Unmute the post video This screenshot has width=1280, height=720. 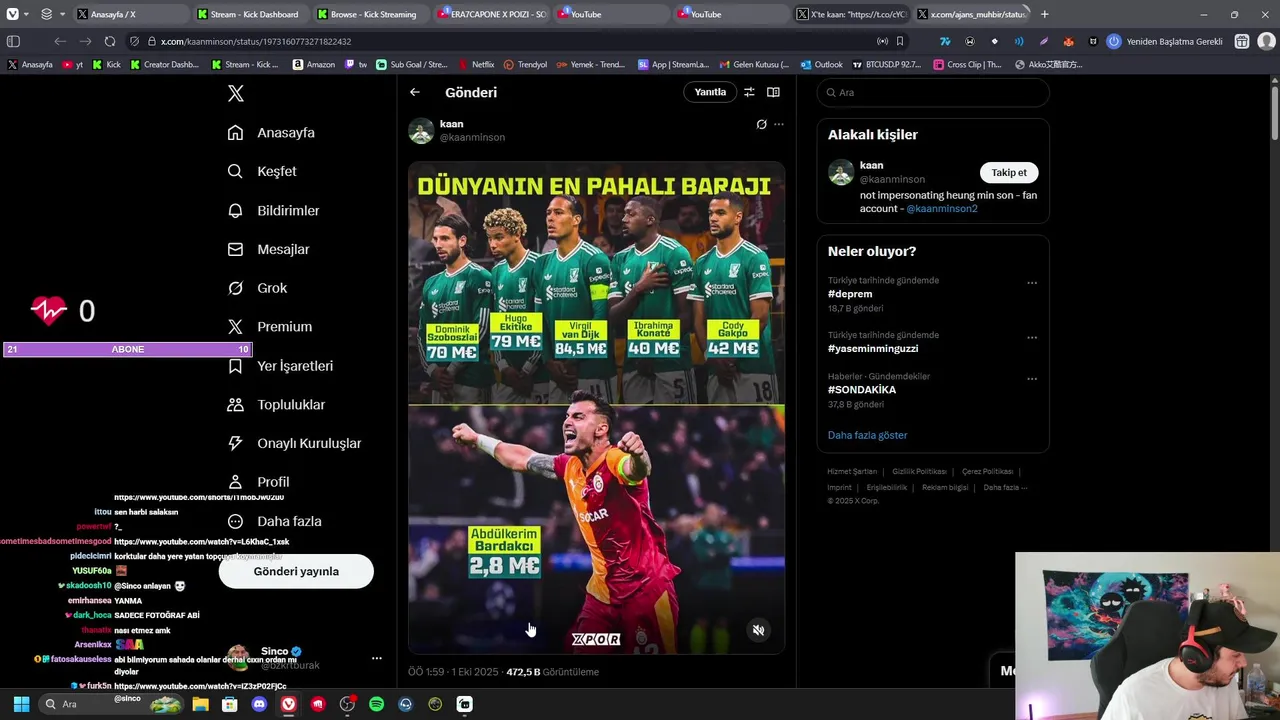[759, 630]
